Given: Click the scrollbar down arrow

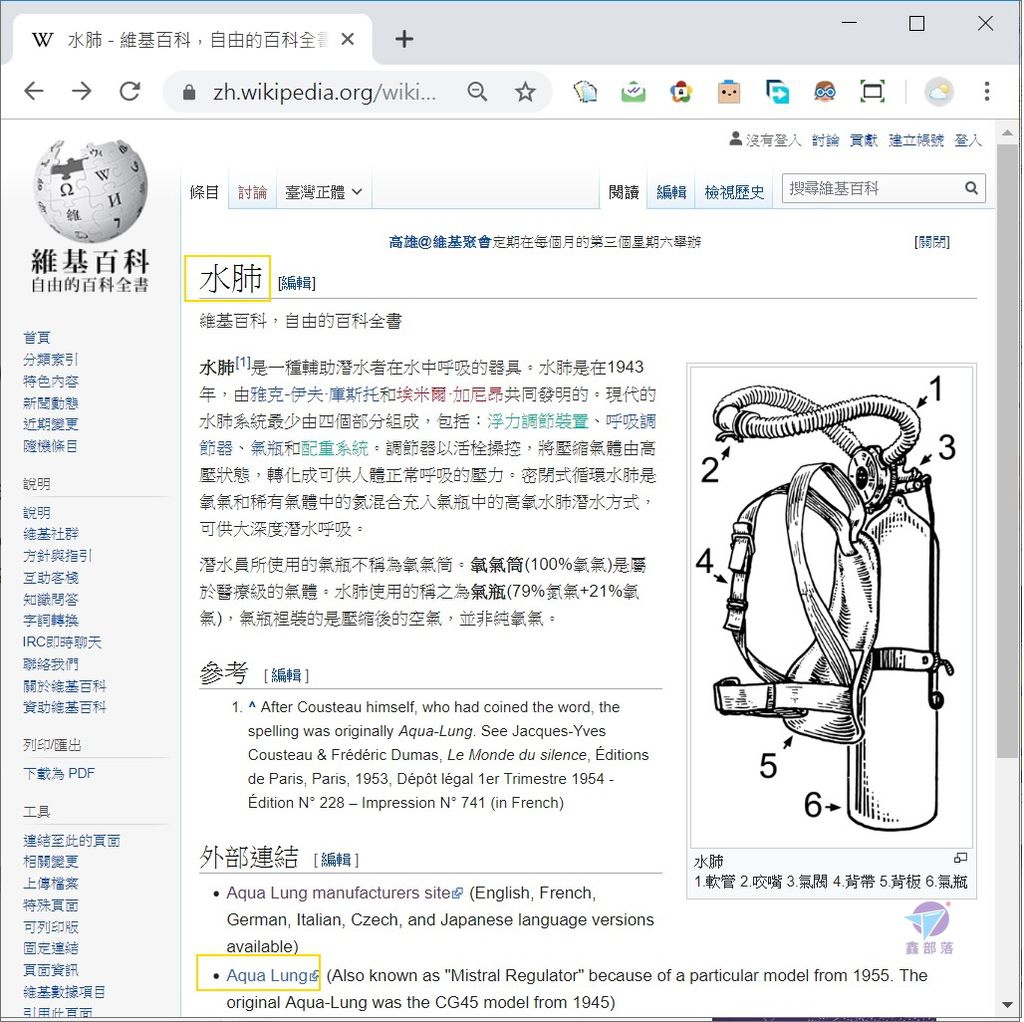Looking at the screenshot, I should [x=1006, y=1005].
